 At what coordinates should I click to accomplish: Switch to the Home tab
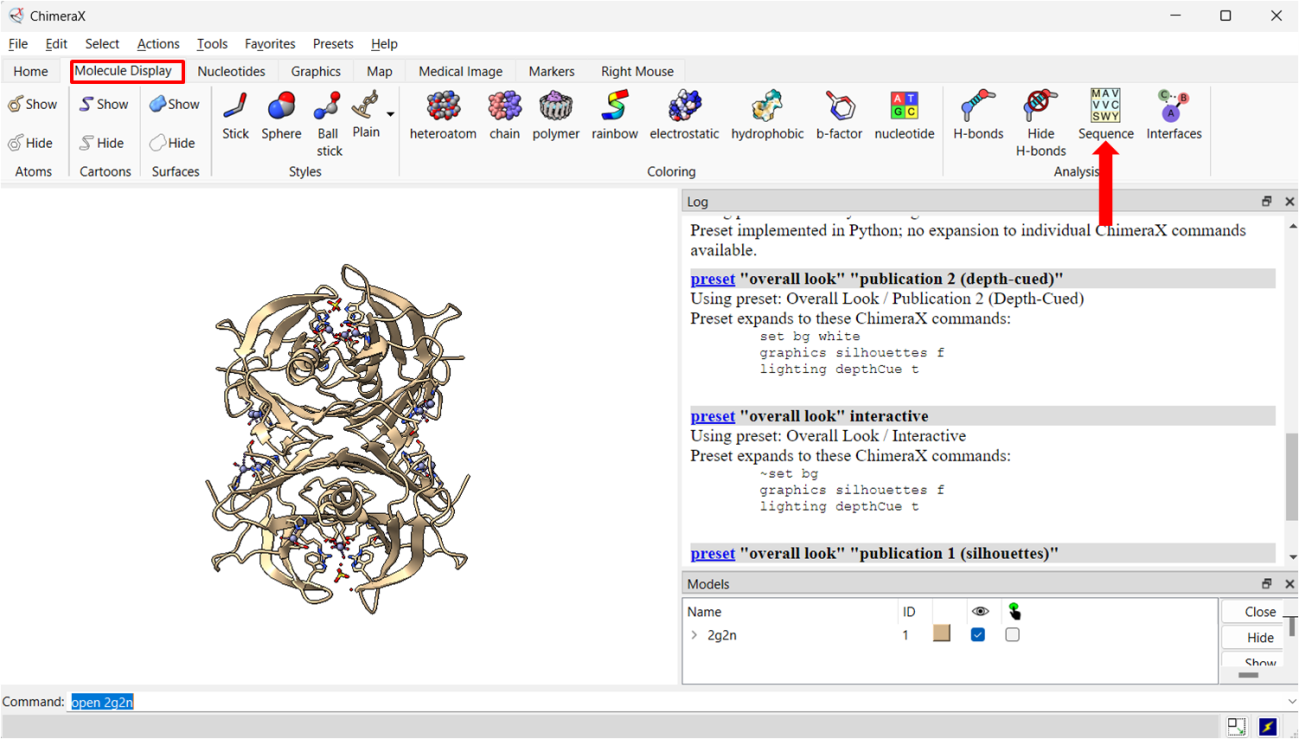click(x=31, y=71)
